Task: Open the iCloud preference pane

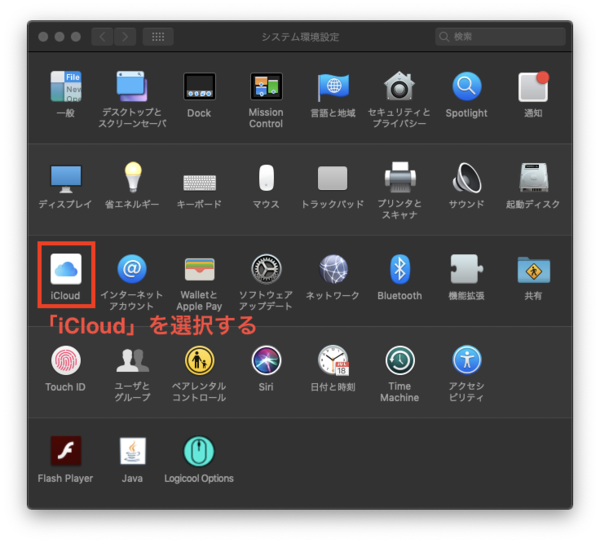Action: click(x=66, y=269)
